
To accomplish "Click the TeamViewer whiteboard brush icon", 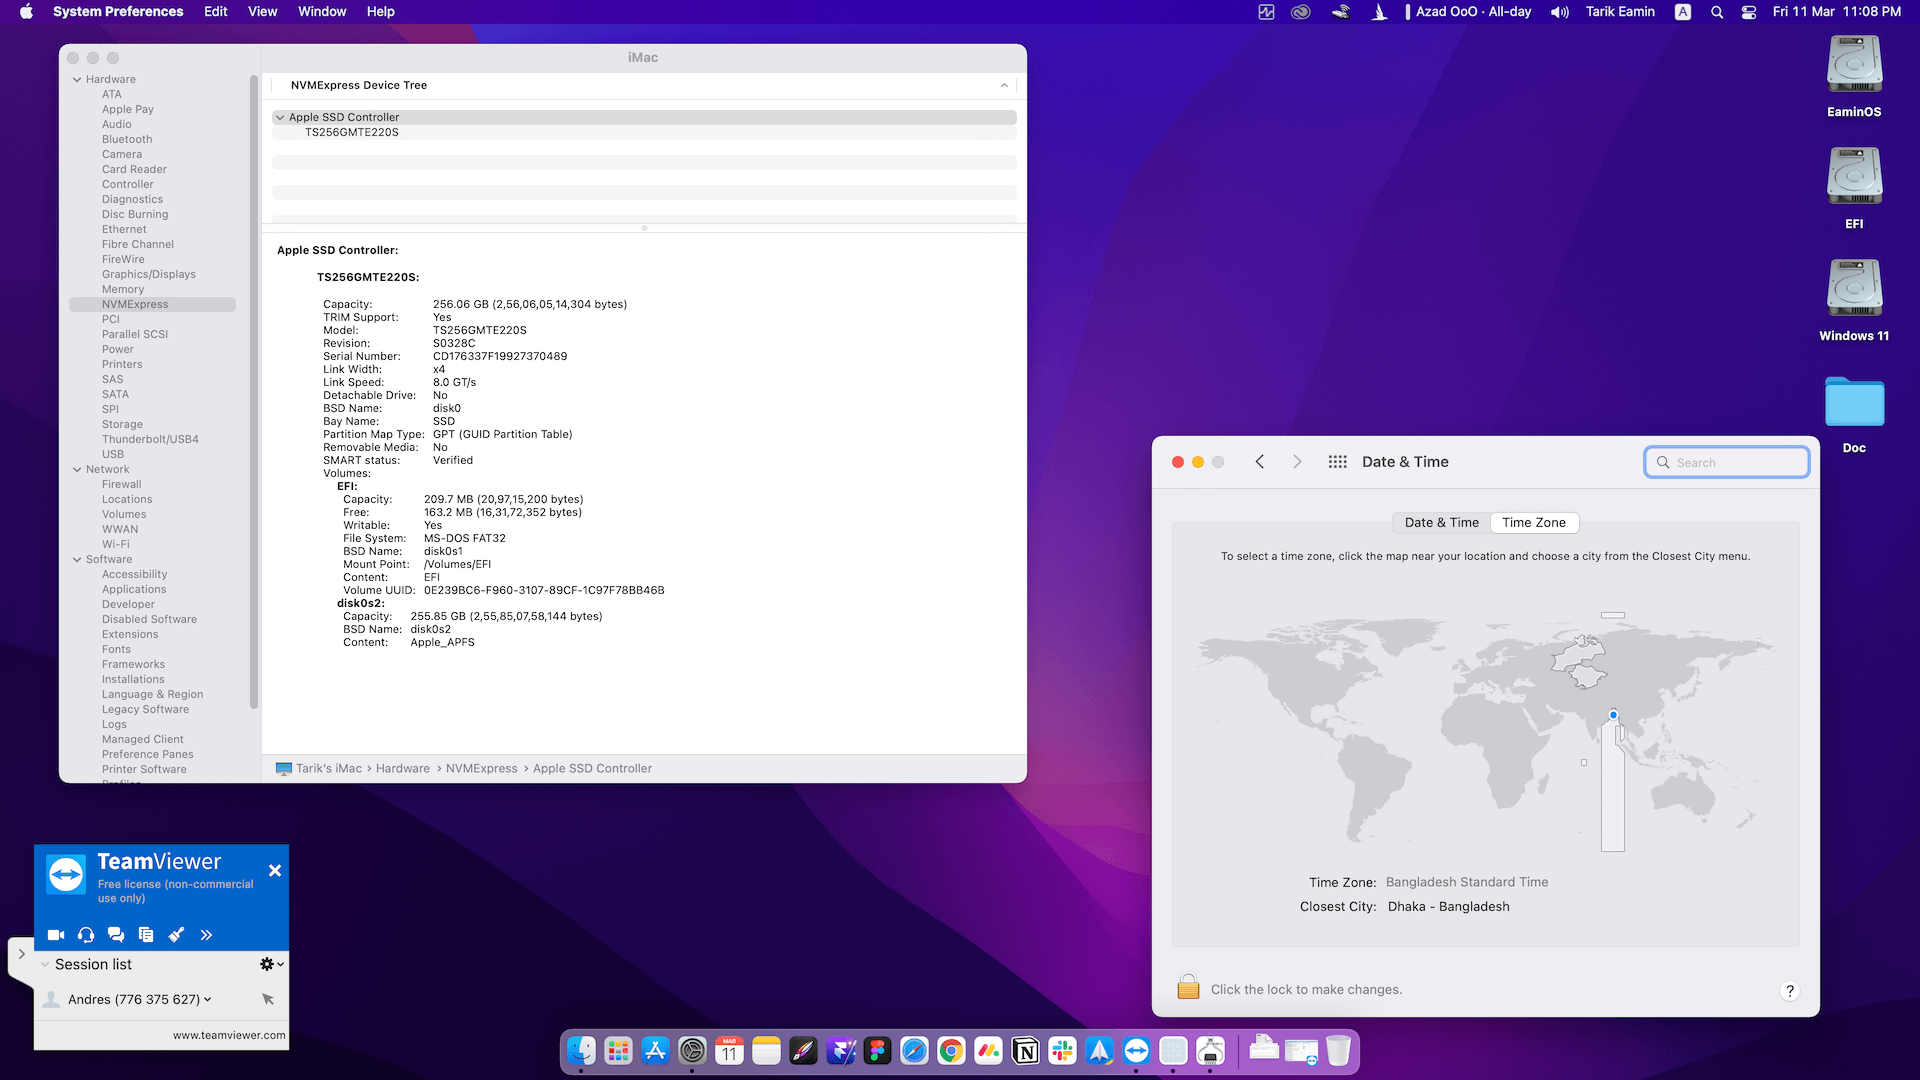I will [176, 935].
